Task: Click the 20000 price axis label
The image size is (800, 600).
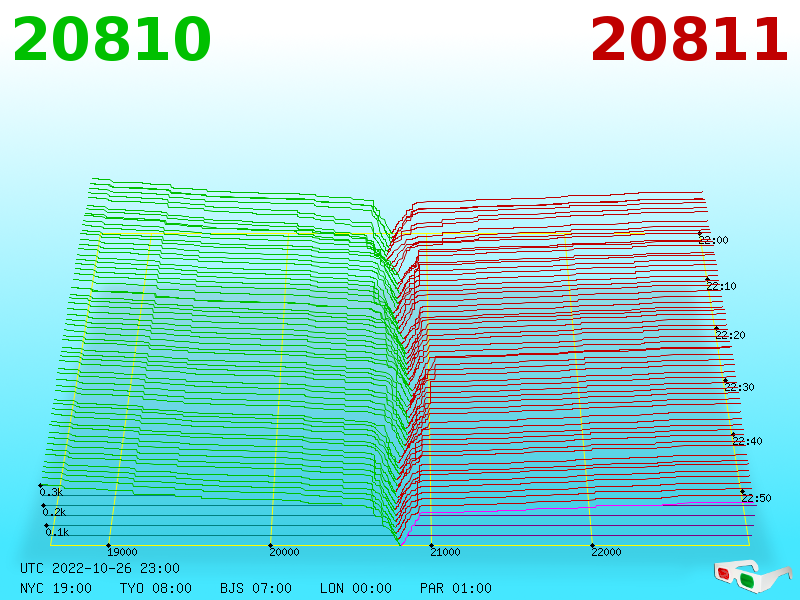Action: pos(284,552)
